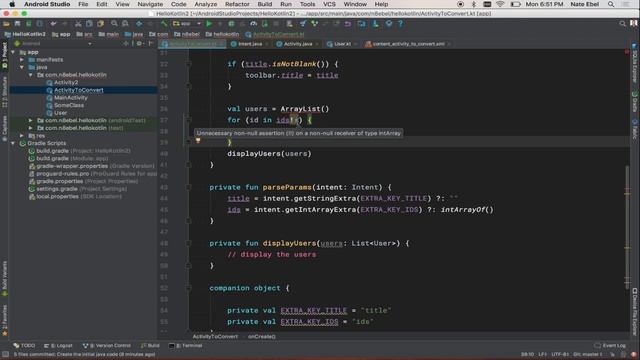Screen dimensions: 640x360
Task: Click the project panel settings gear icon
Action: click(x=139, y=43)
